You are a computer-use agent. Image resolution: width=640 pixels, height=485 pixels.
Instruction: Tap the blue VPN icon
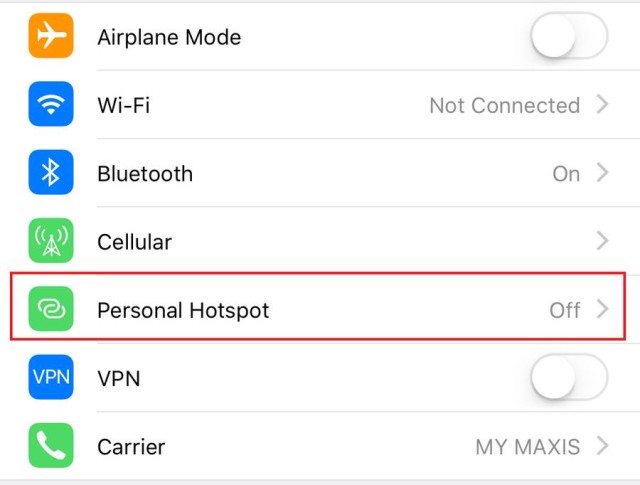[x=51, y=376]
